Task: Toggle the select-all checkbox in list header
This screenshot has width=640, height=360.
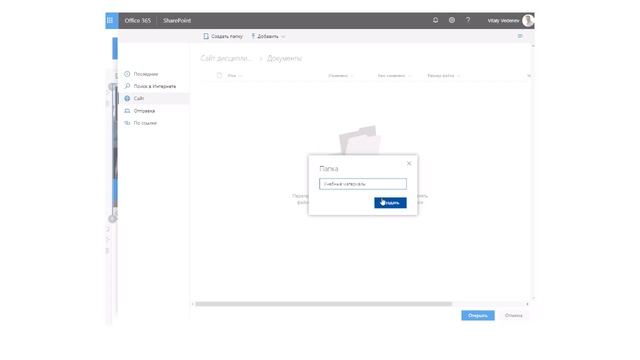Action: pyautogui.click(x=219, y=76)
